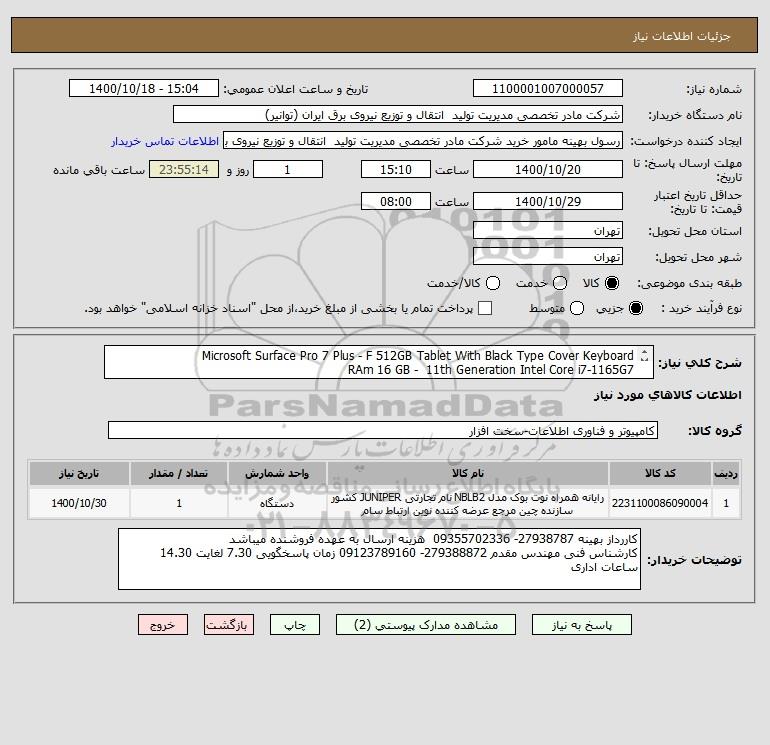Screen dimensions: 770x745
Task: Click the need number field 1100001007000057
Action: [x=548, y=89]
